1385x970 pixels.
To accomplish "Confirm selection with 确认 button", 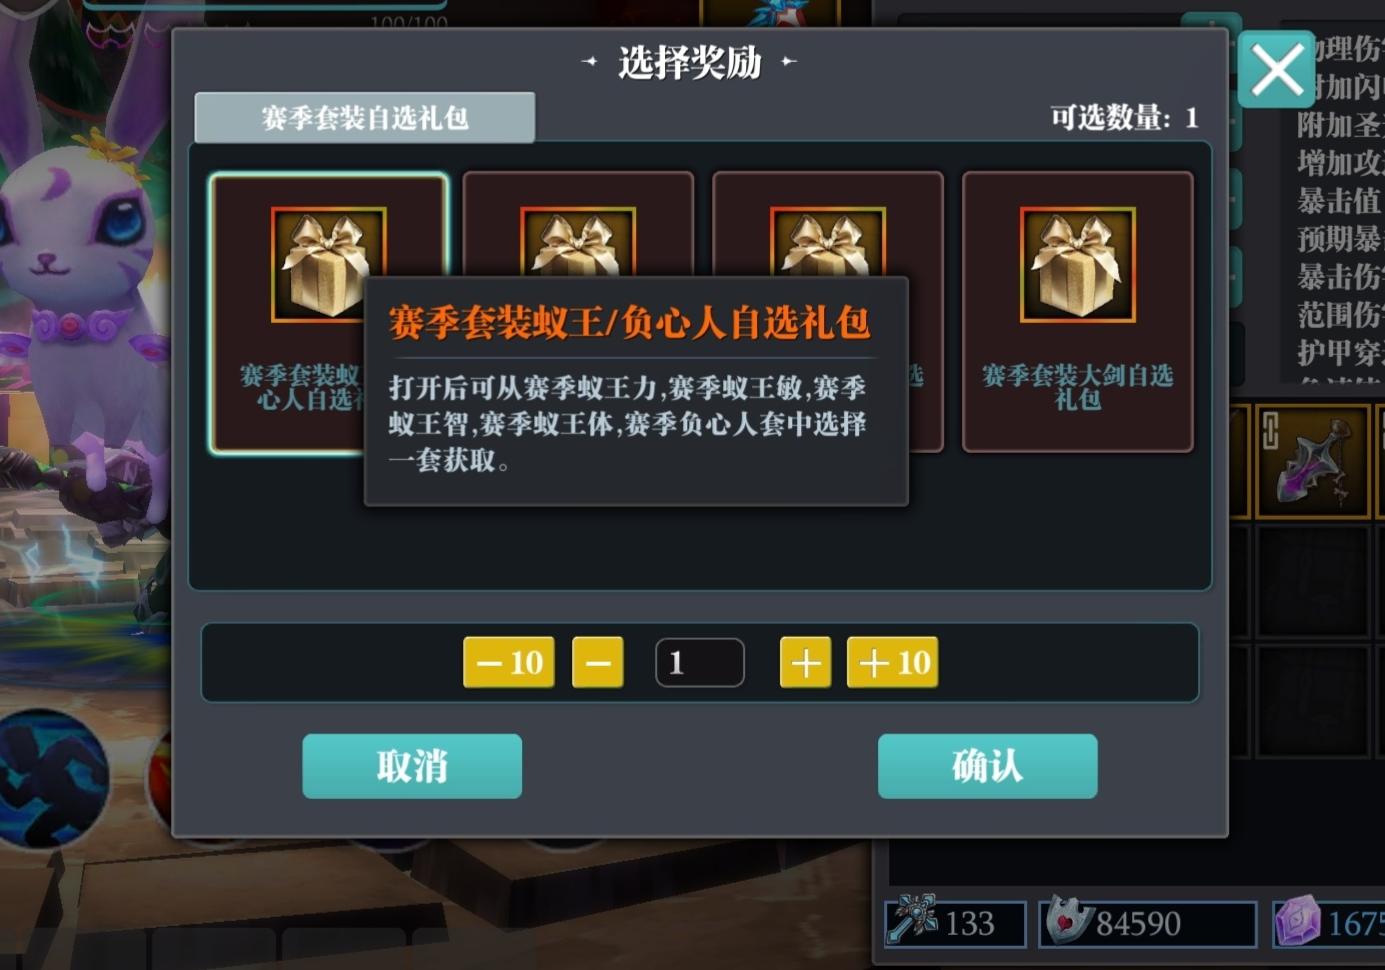I will (987, 766).
